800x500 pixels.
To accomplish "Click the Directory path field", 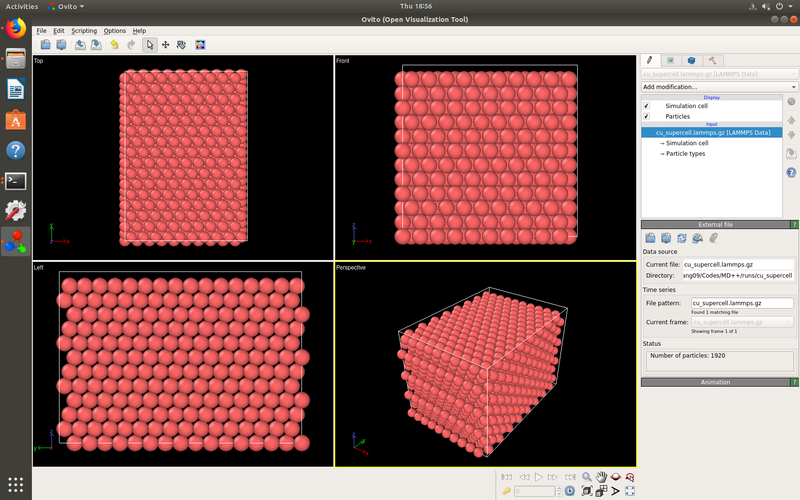I will tap(738, 276).
